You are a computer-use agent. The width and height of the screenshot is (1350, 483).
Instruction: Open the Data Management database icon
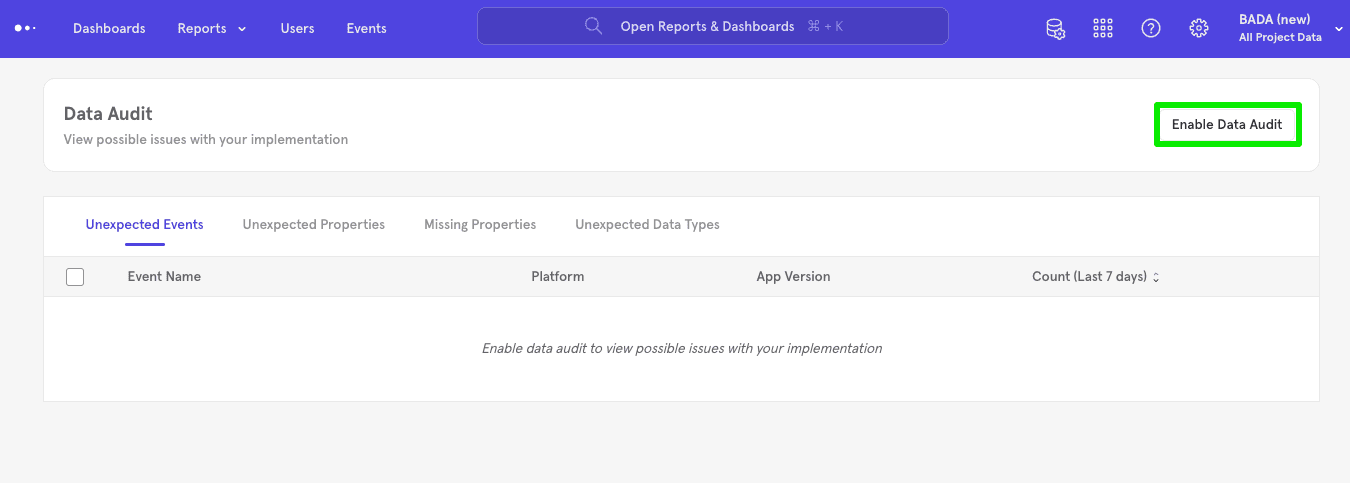1055,28
